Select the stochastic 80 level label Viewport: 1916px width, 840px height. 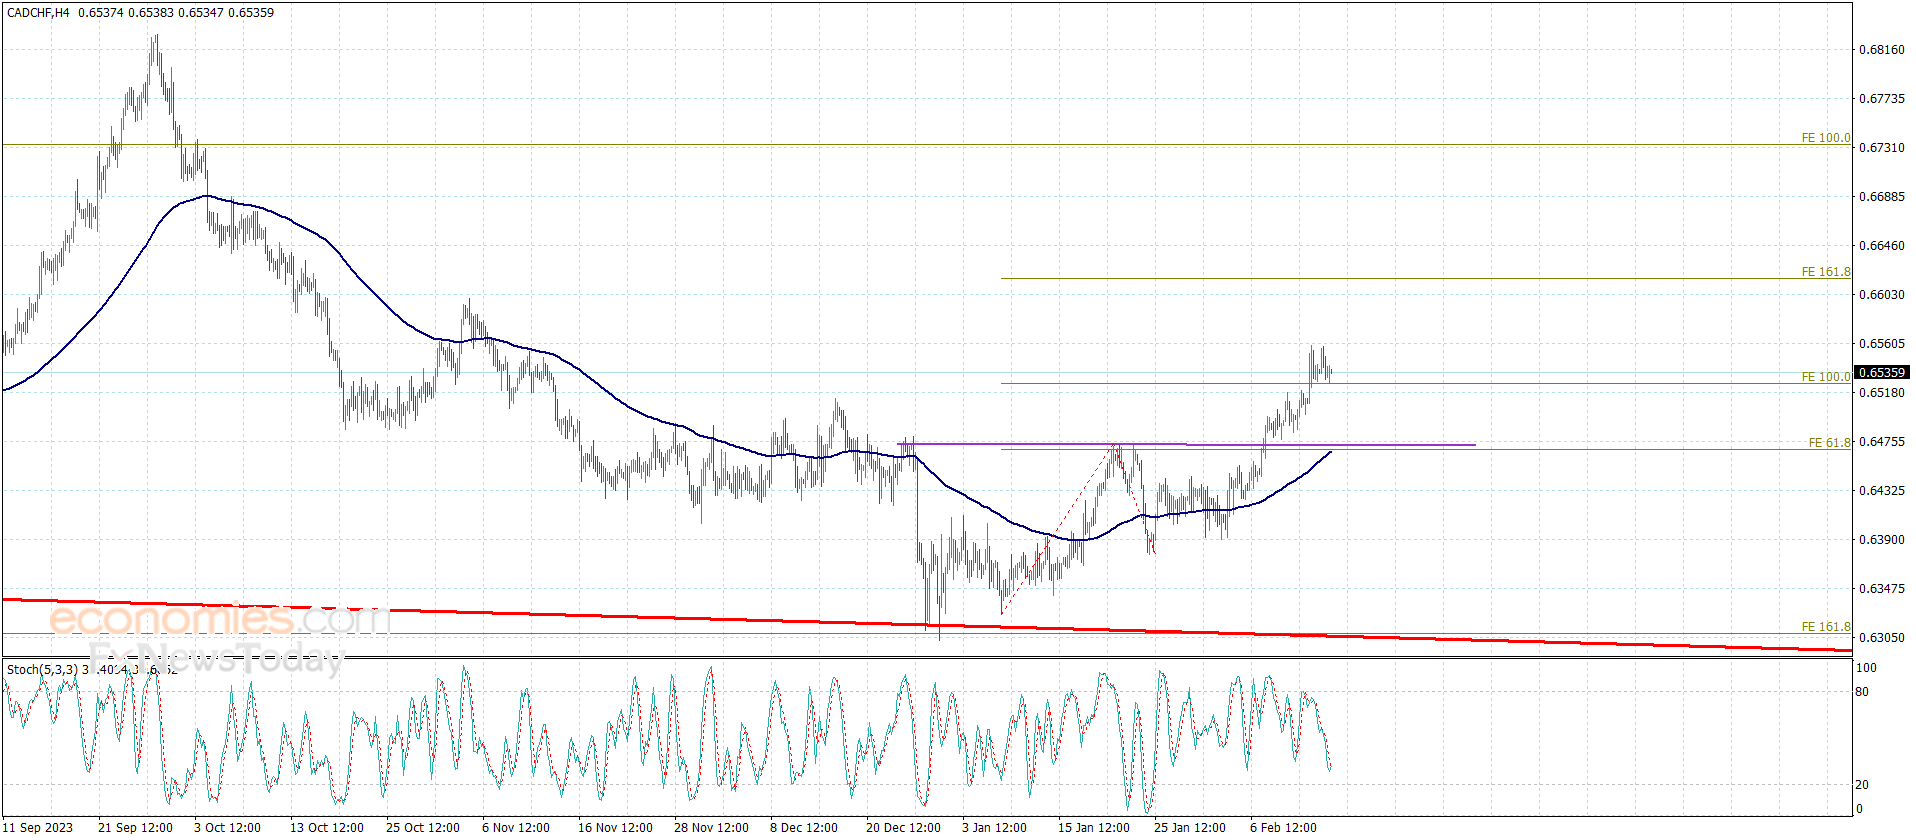(x=1861, y=692)
